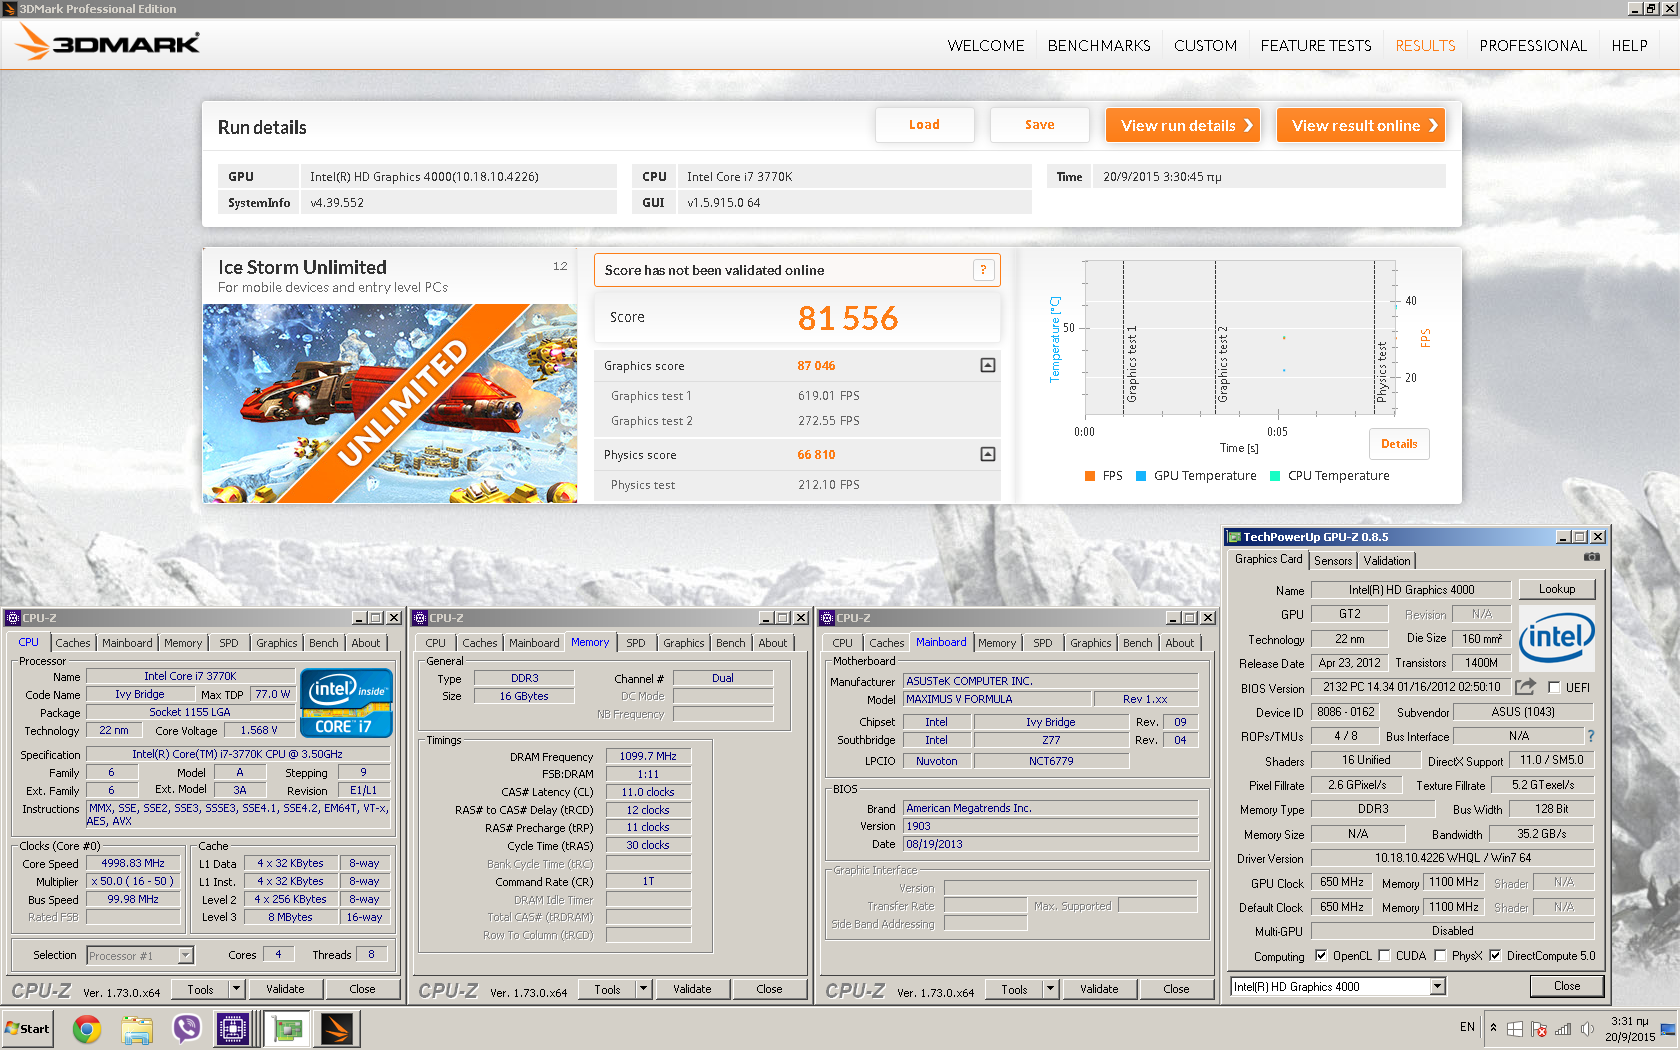The width and height of the screenshot is (1680, 1050).
Task: Open the Processor #1 selection dropdown
Action: 185,955
